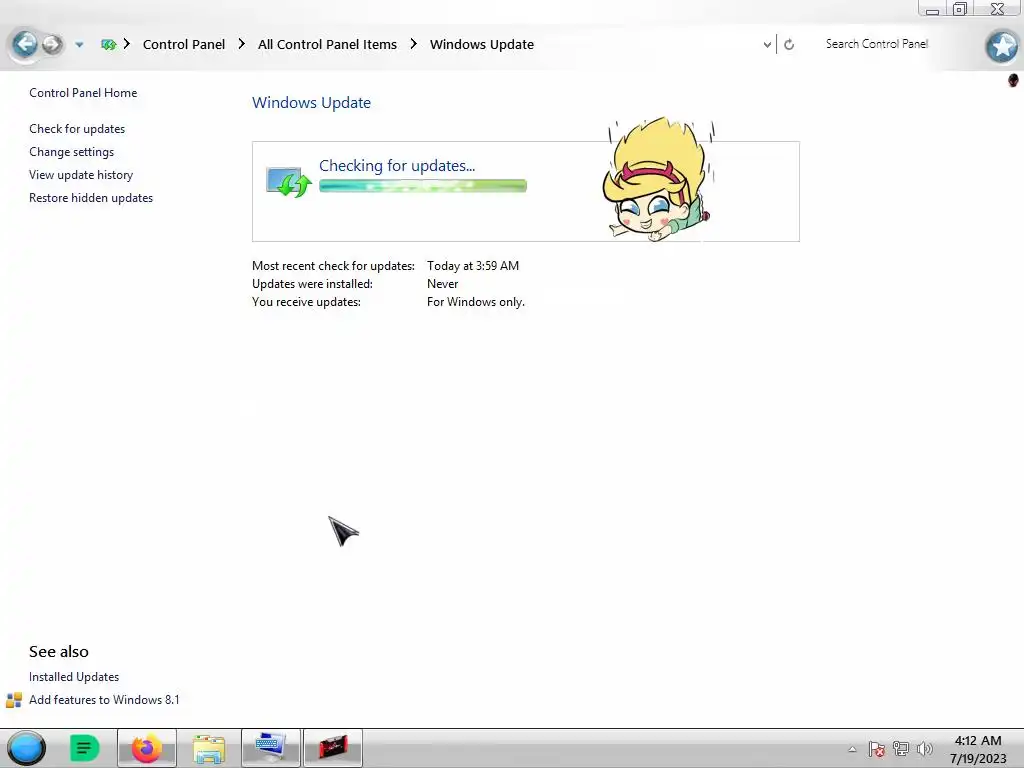The image size is (1024, 768).
Task: Click the checking for updates progress bar
Action: 423,186
